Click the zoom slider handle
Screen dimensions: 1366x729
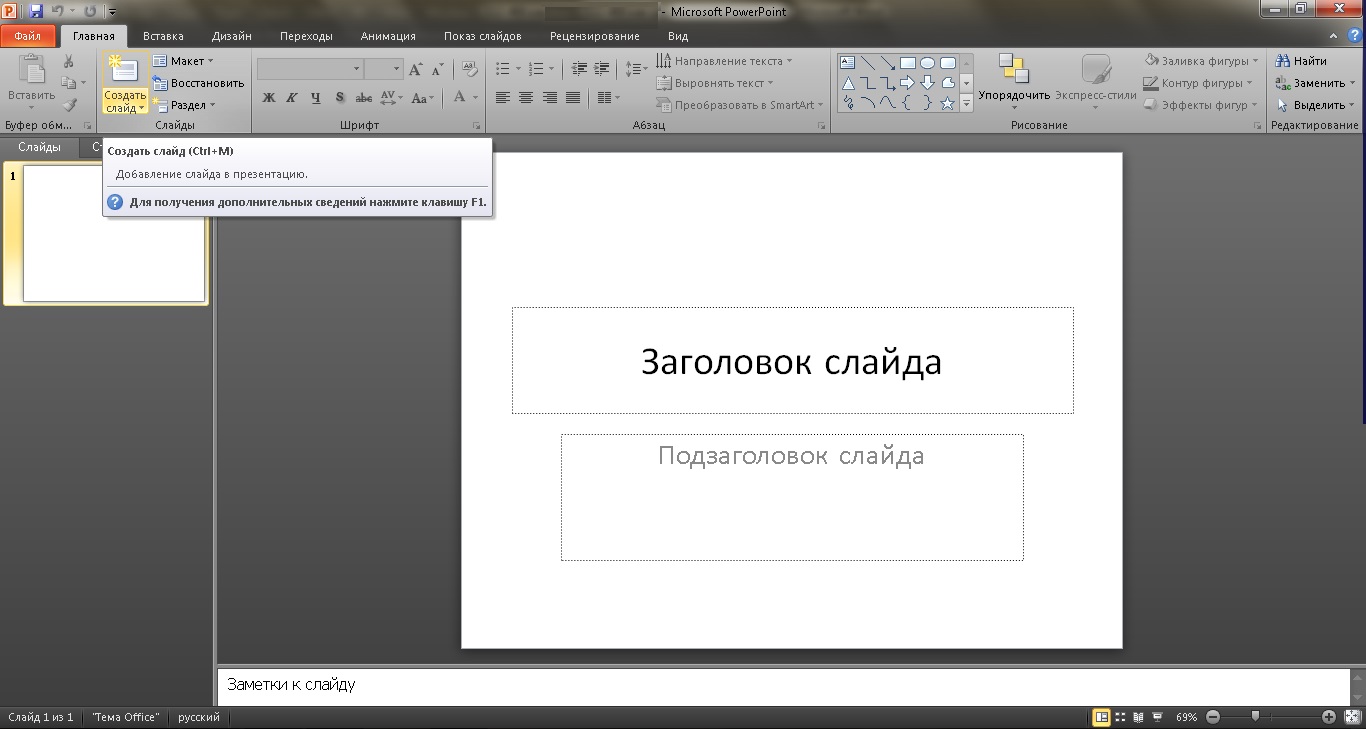click(1255, 717)
